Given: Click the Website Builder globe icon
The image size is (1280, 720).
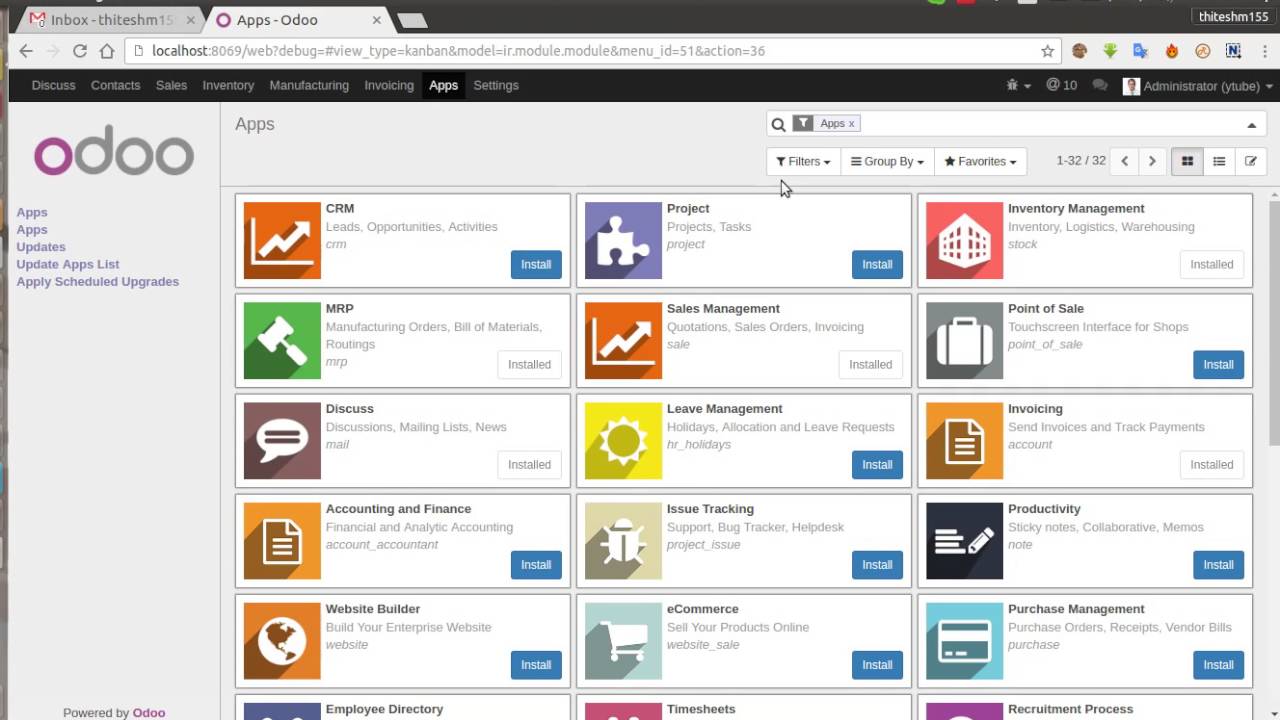Looking at the screenshot, I should pyautogui.click(x=282, y=641).
